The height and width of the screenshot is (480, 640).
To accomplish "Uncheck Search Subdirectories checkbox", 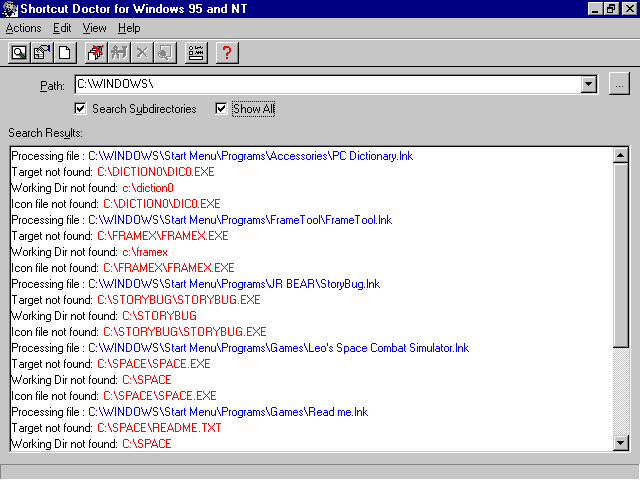I will coord(81,108).
